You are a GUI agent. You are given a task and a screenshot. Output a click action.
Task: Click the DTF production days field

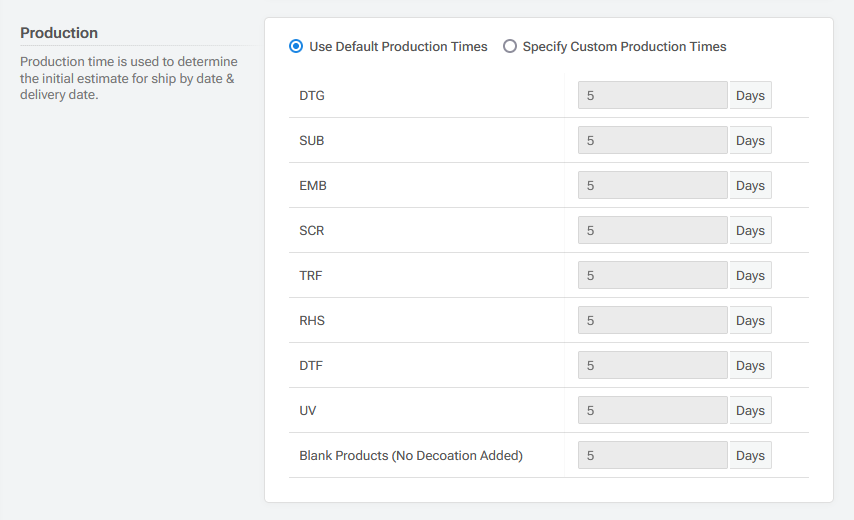coord(652,365)
